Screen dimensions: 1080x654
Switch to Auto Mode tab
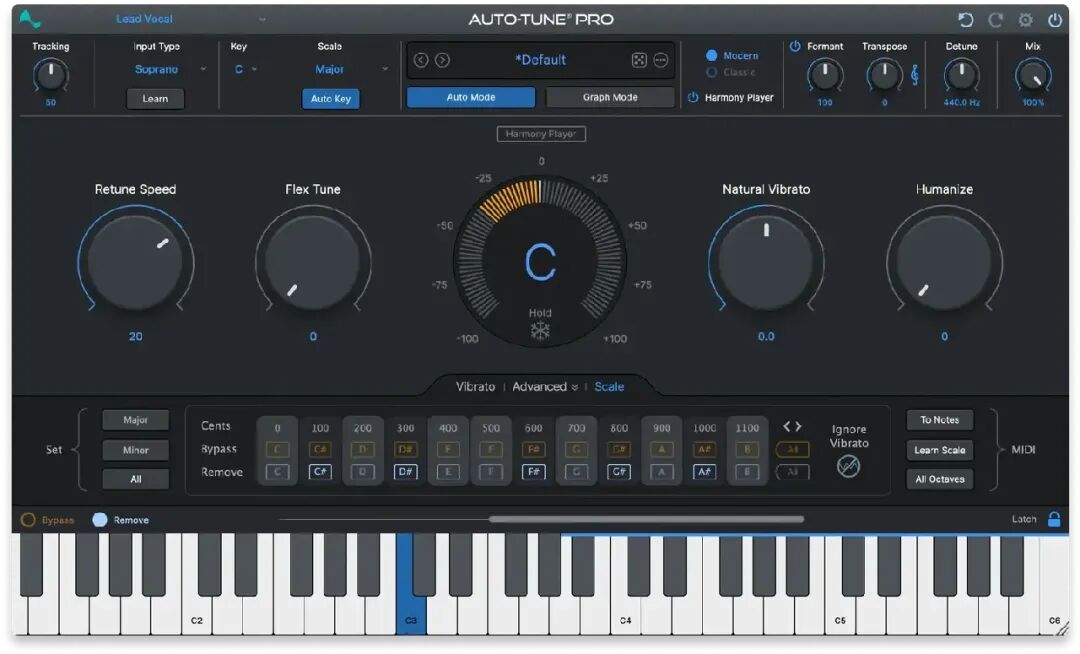pyautogui.click(x=470, y=97)
